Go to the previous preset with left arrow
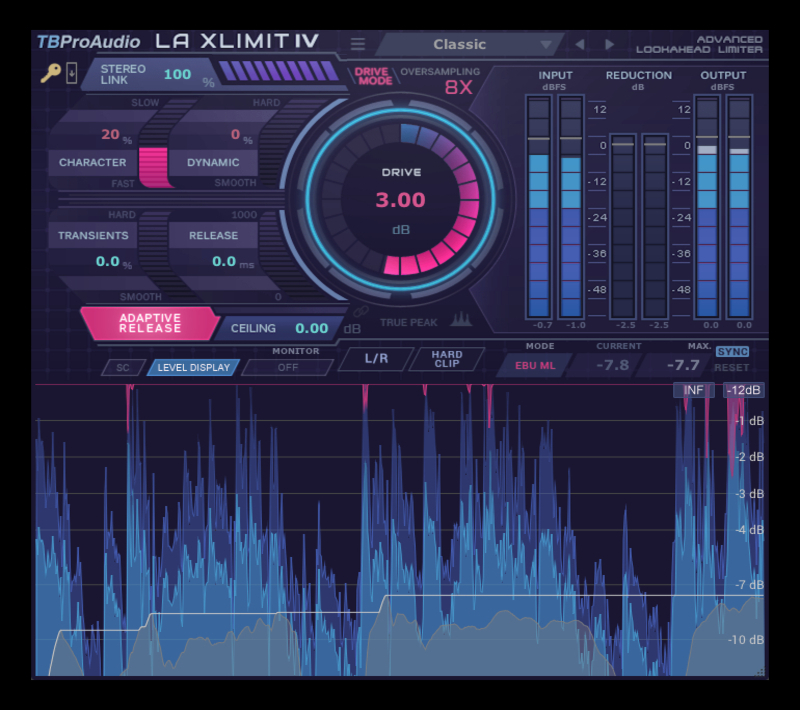This screenshot has height=710, width=800. click(579, 44)
